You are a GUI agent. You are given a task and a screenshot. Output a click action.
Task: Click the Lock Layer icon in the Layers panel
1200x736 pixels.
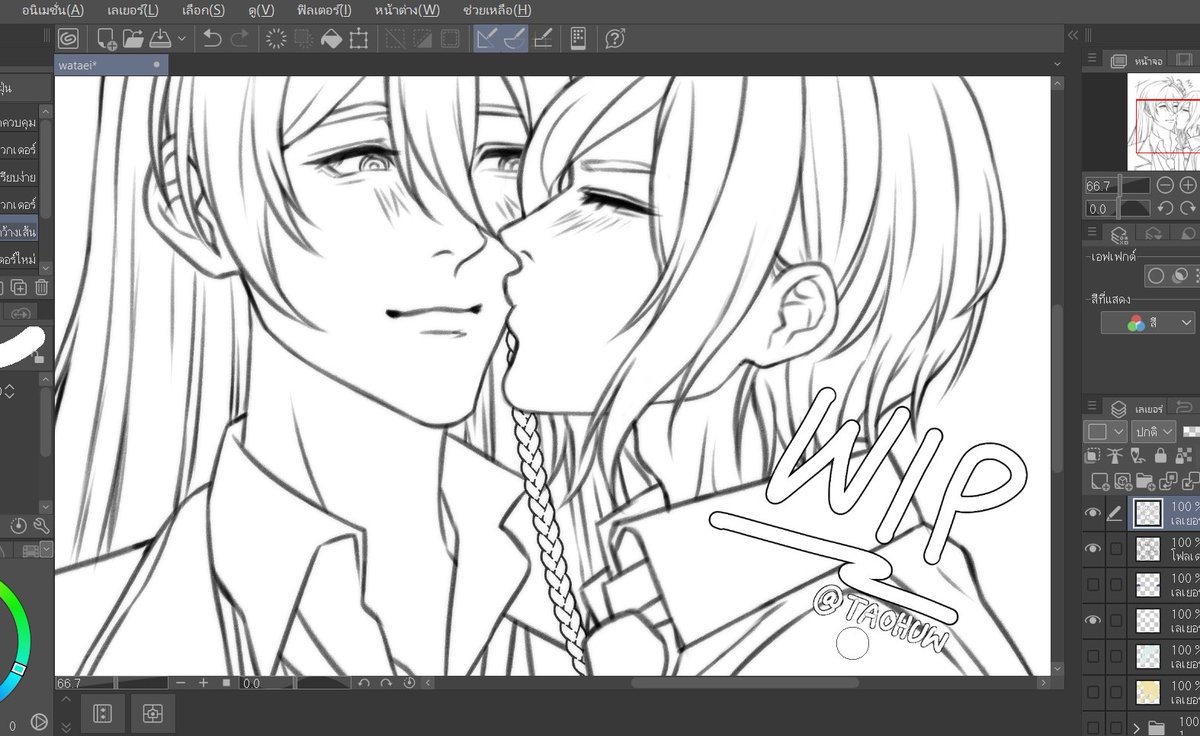[x=1161, y=456]
